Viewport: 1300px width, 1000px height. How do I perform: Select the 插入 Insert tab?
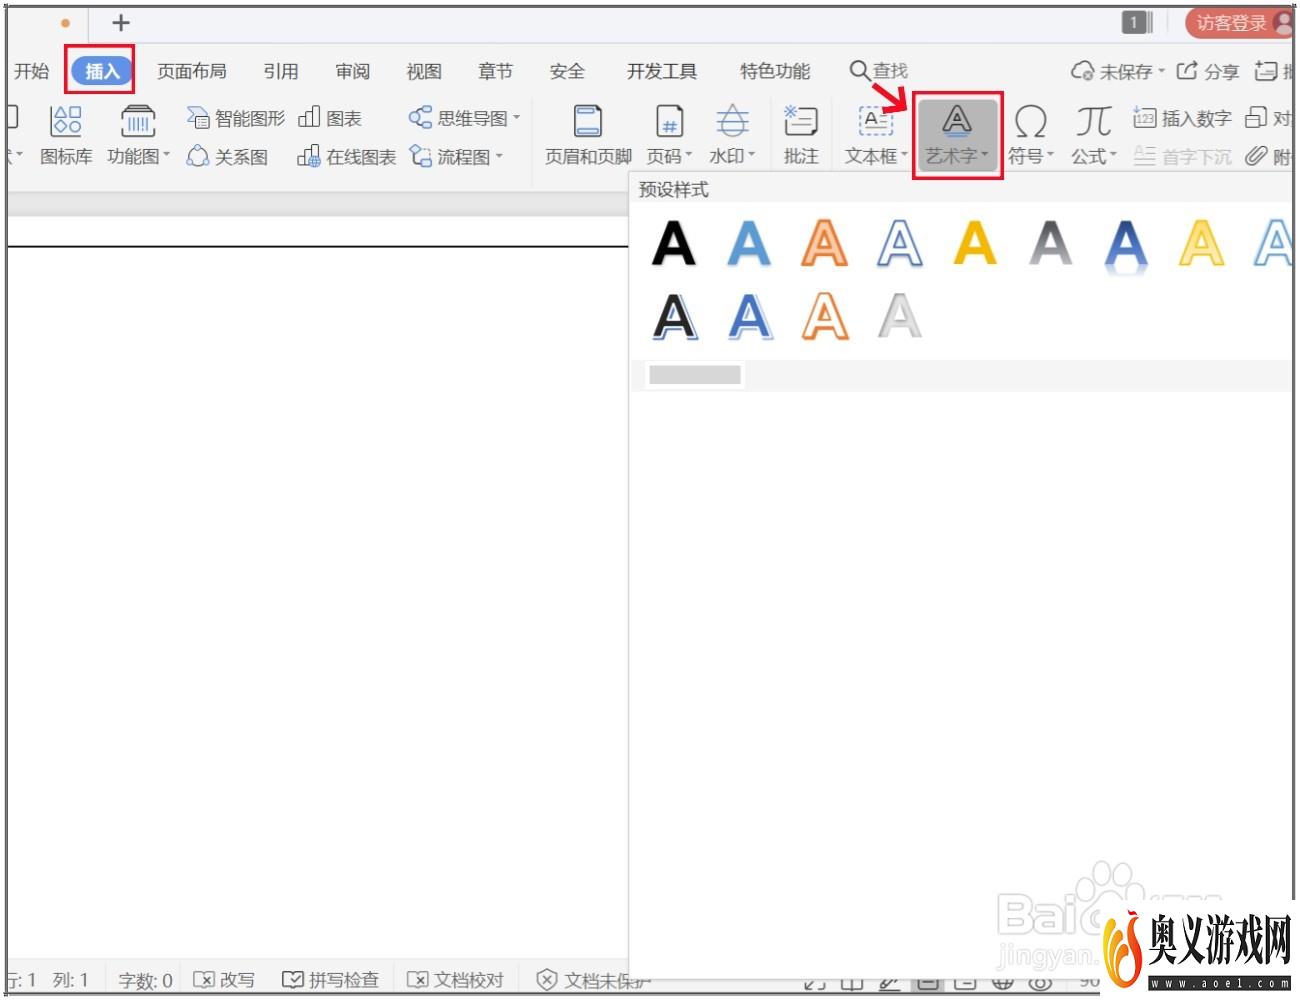tap(102, 71)
